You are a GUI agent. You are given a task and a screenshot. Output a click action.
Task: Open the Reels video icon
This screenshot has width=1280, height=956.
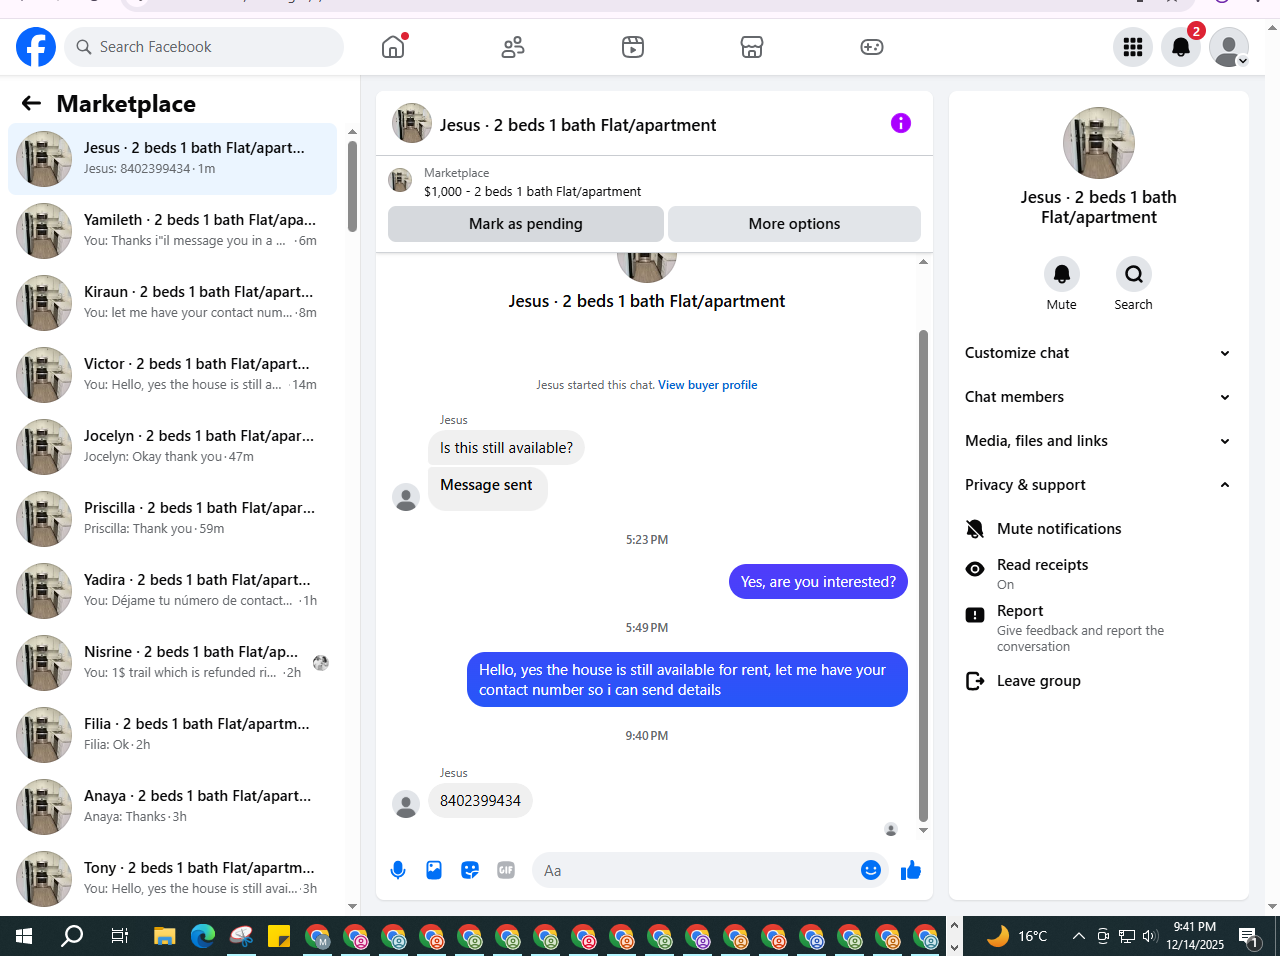pos(633,47)
